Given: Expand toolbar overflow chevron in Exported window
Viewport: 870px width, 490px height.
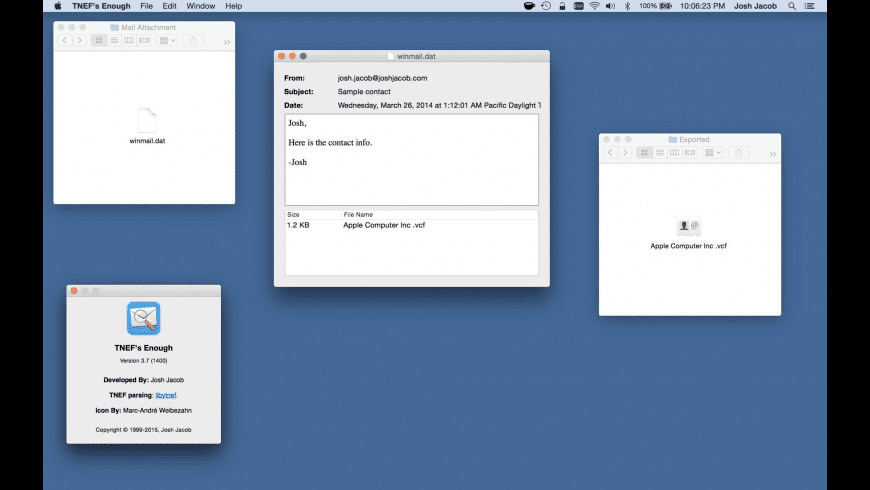Looking at the screenshot, I should [x=772, y=154].
